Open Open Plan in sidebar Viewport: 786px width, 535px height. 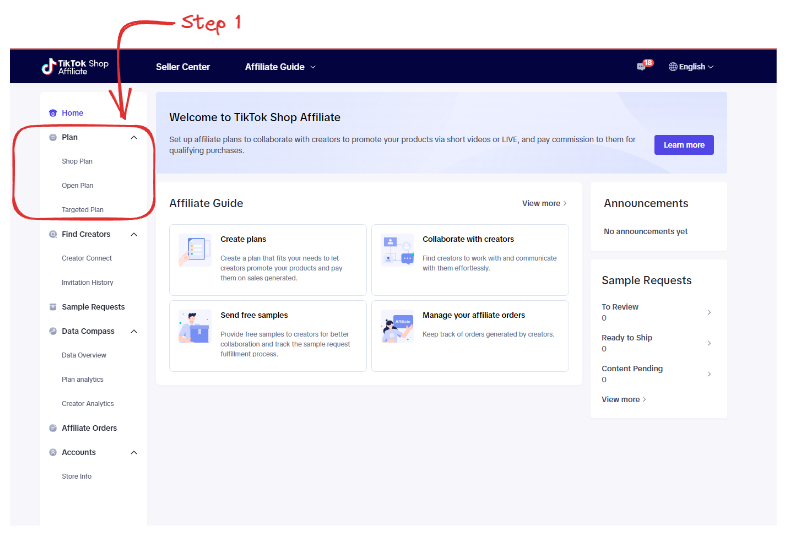point(77,186)
